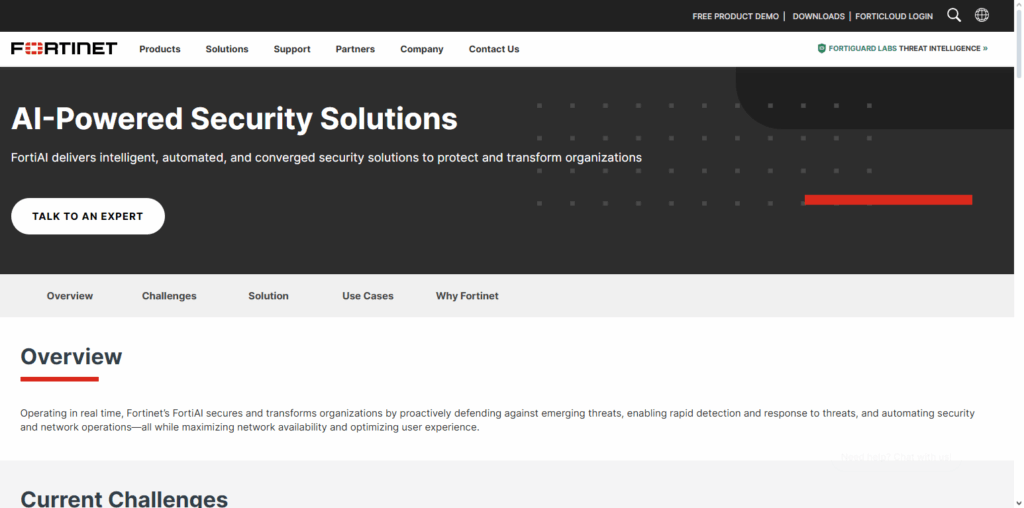Screen dimensions: 1024x508
Task: Click the Talk to an Expert button
Action: coord(88,216)
